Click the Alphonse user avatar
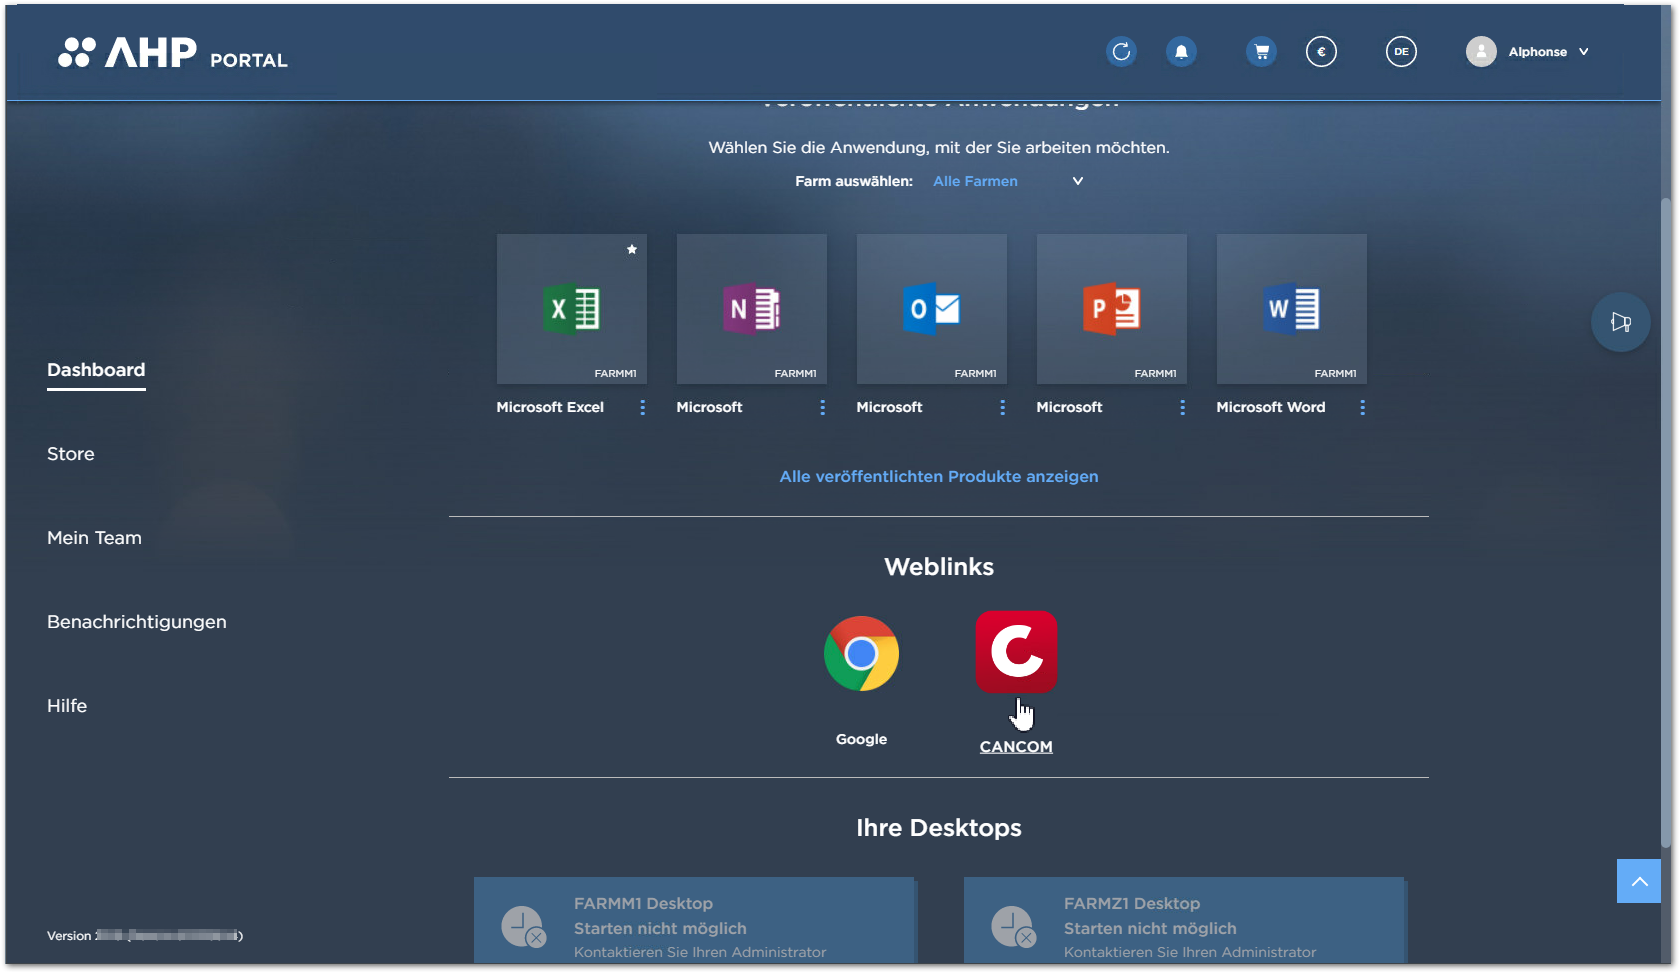Screen dimensions: 1680x973 1481,52
